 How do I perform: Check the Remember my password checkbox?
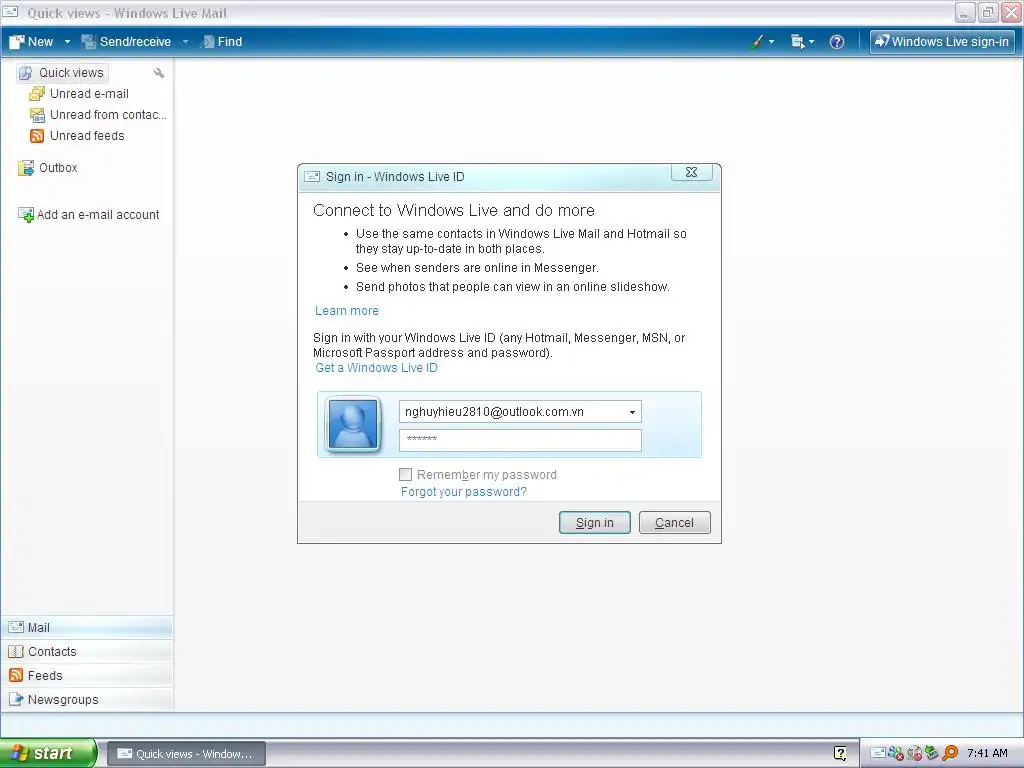click(406, 474)
